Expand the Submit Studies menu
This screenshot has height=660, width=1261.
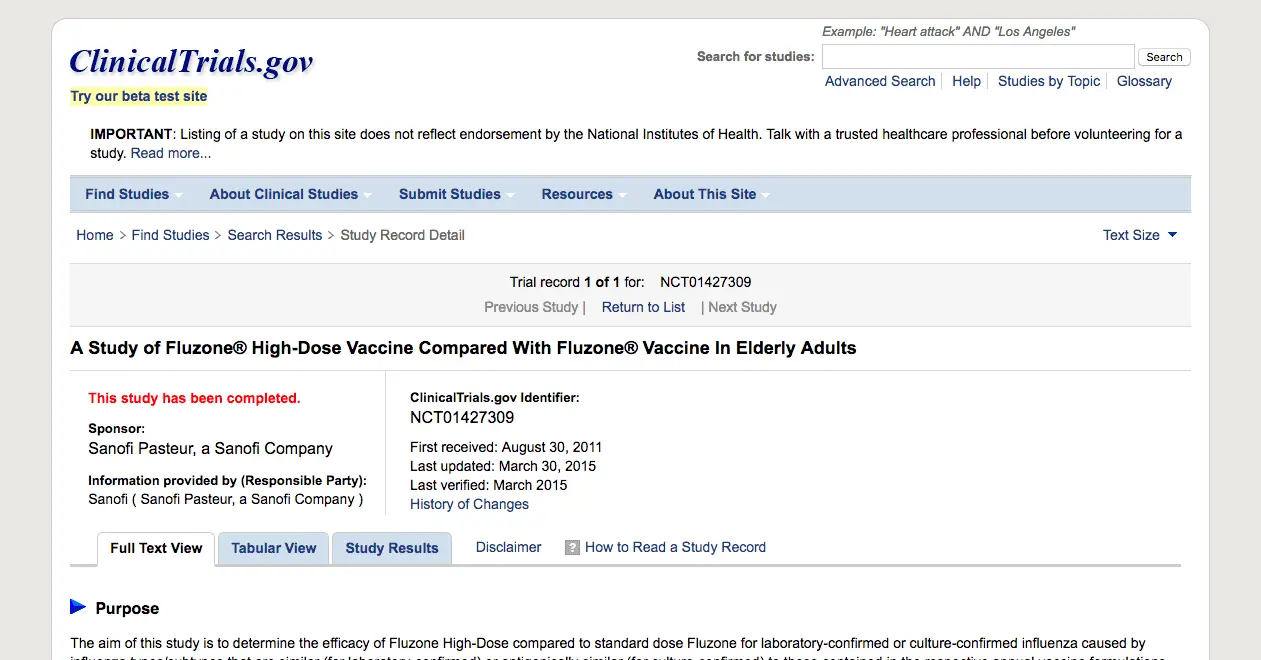[x=456, y=194]
